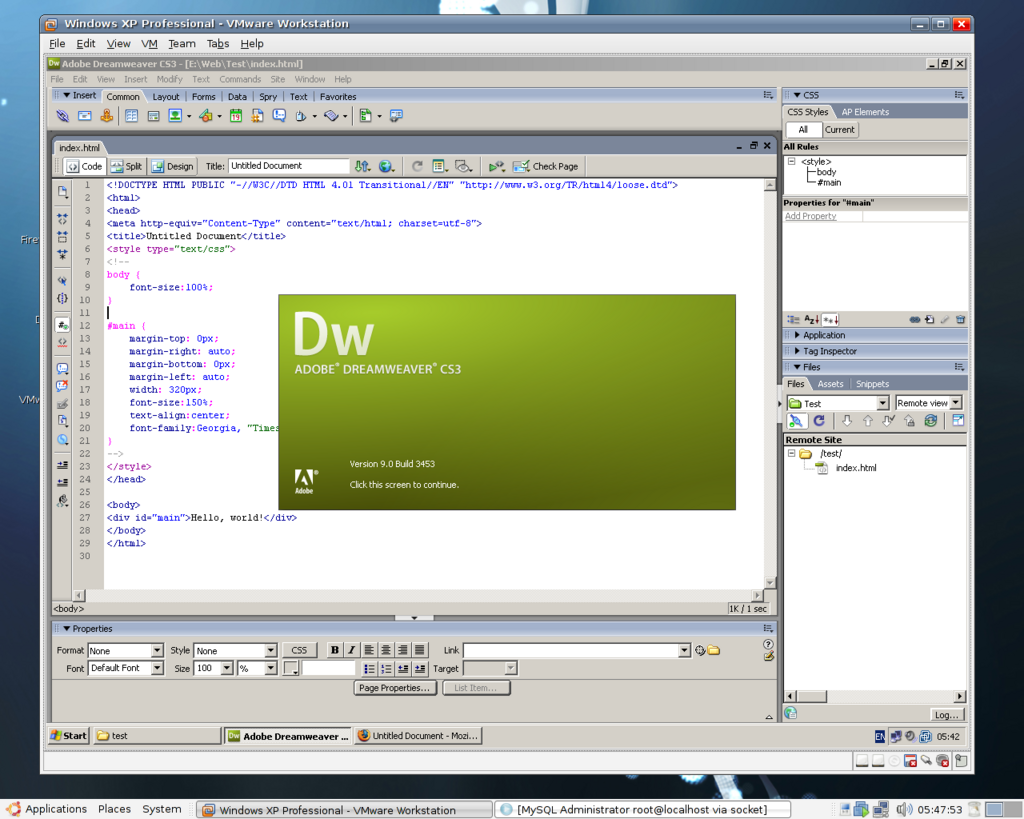Browse for a link file with folder icon

[714, 650]
